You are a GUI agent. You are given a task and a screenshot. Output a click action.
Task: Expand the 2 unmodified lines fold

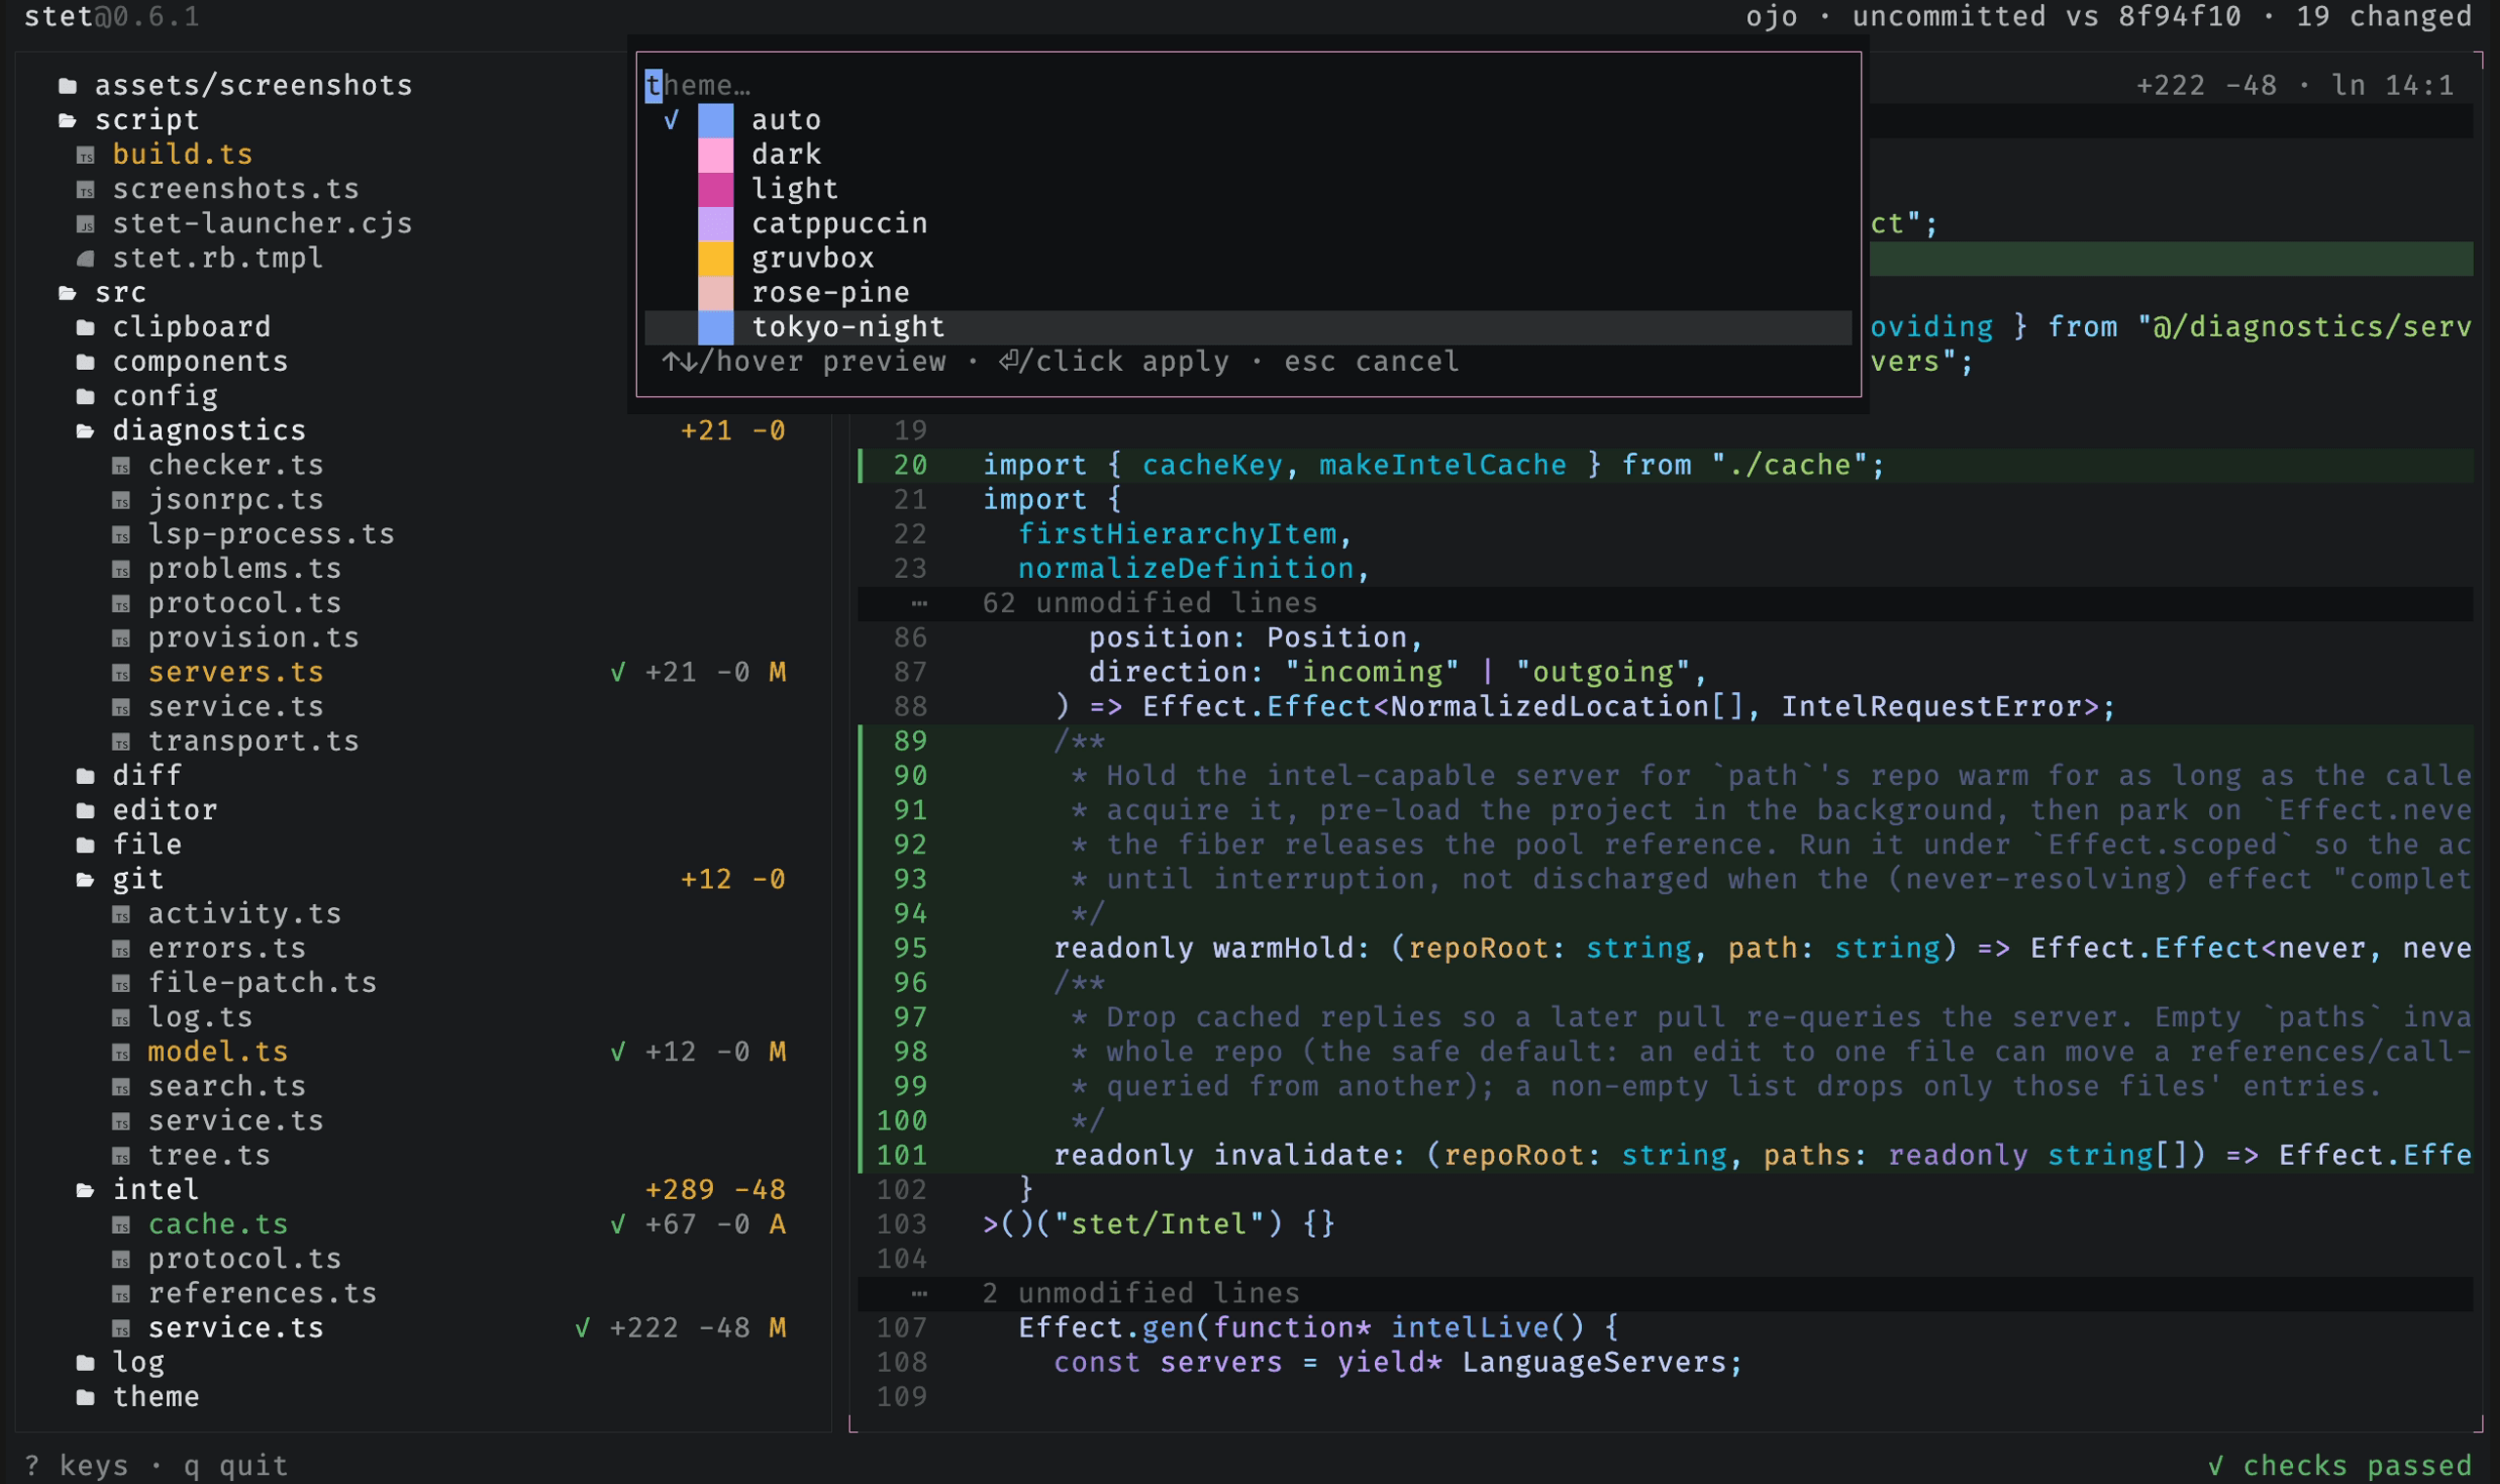tap(1665, 1293)
